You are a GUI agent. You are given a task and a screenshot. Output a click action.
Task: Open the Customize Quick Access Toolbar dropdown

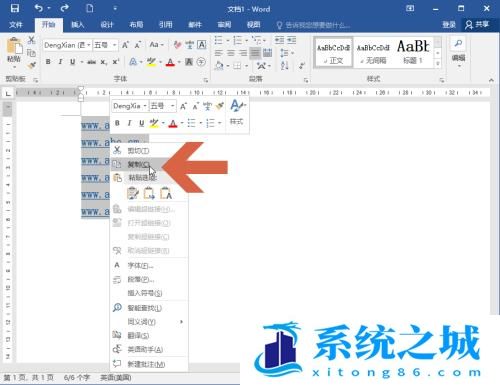[x=115, y=8]
